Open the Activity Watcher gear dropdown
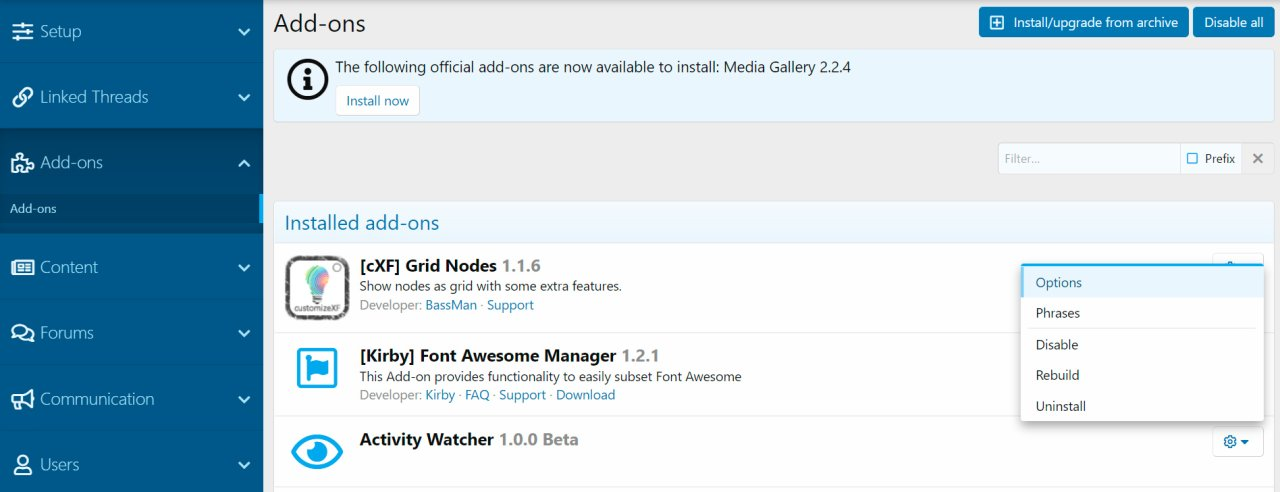The image size is (1280, 492). pos(1237,442)
